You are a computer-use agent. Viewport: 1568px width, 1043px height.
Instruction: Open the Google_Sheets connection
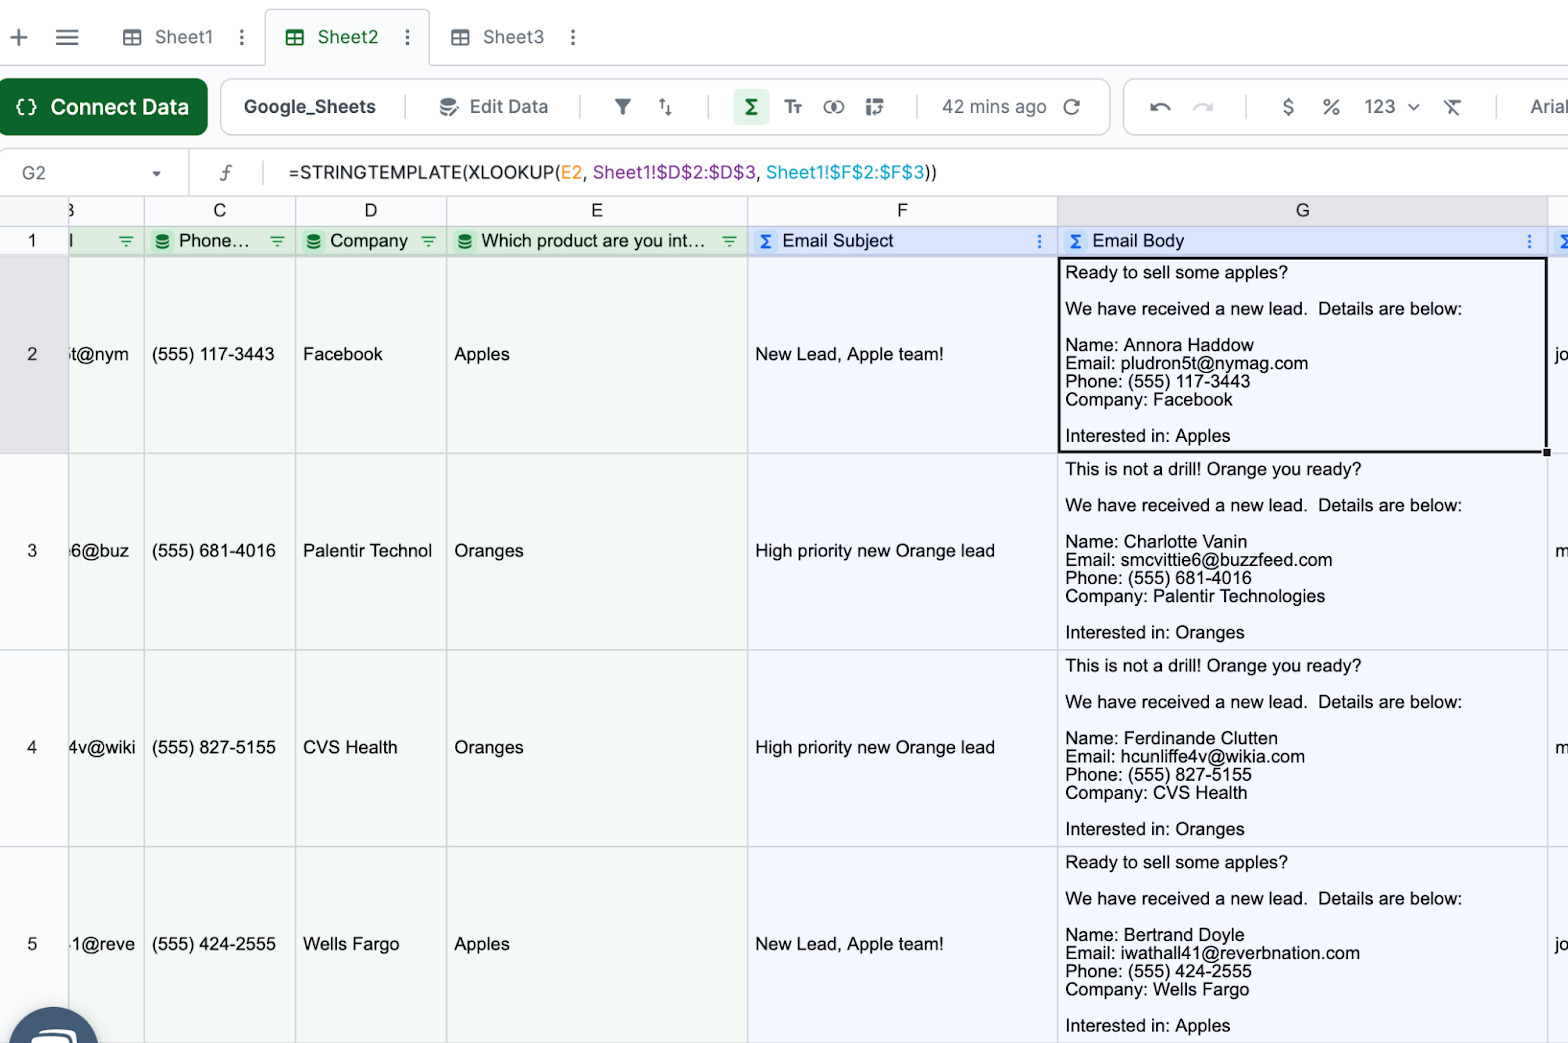[310, 107]
